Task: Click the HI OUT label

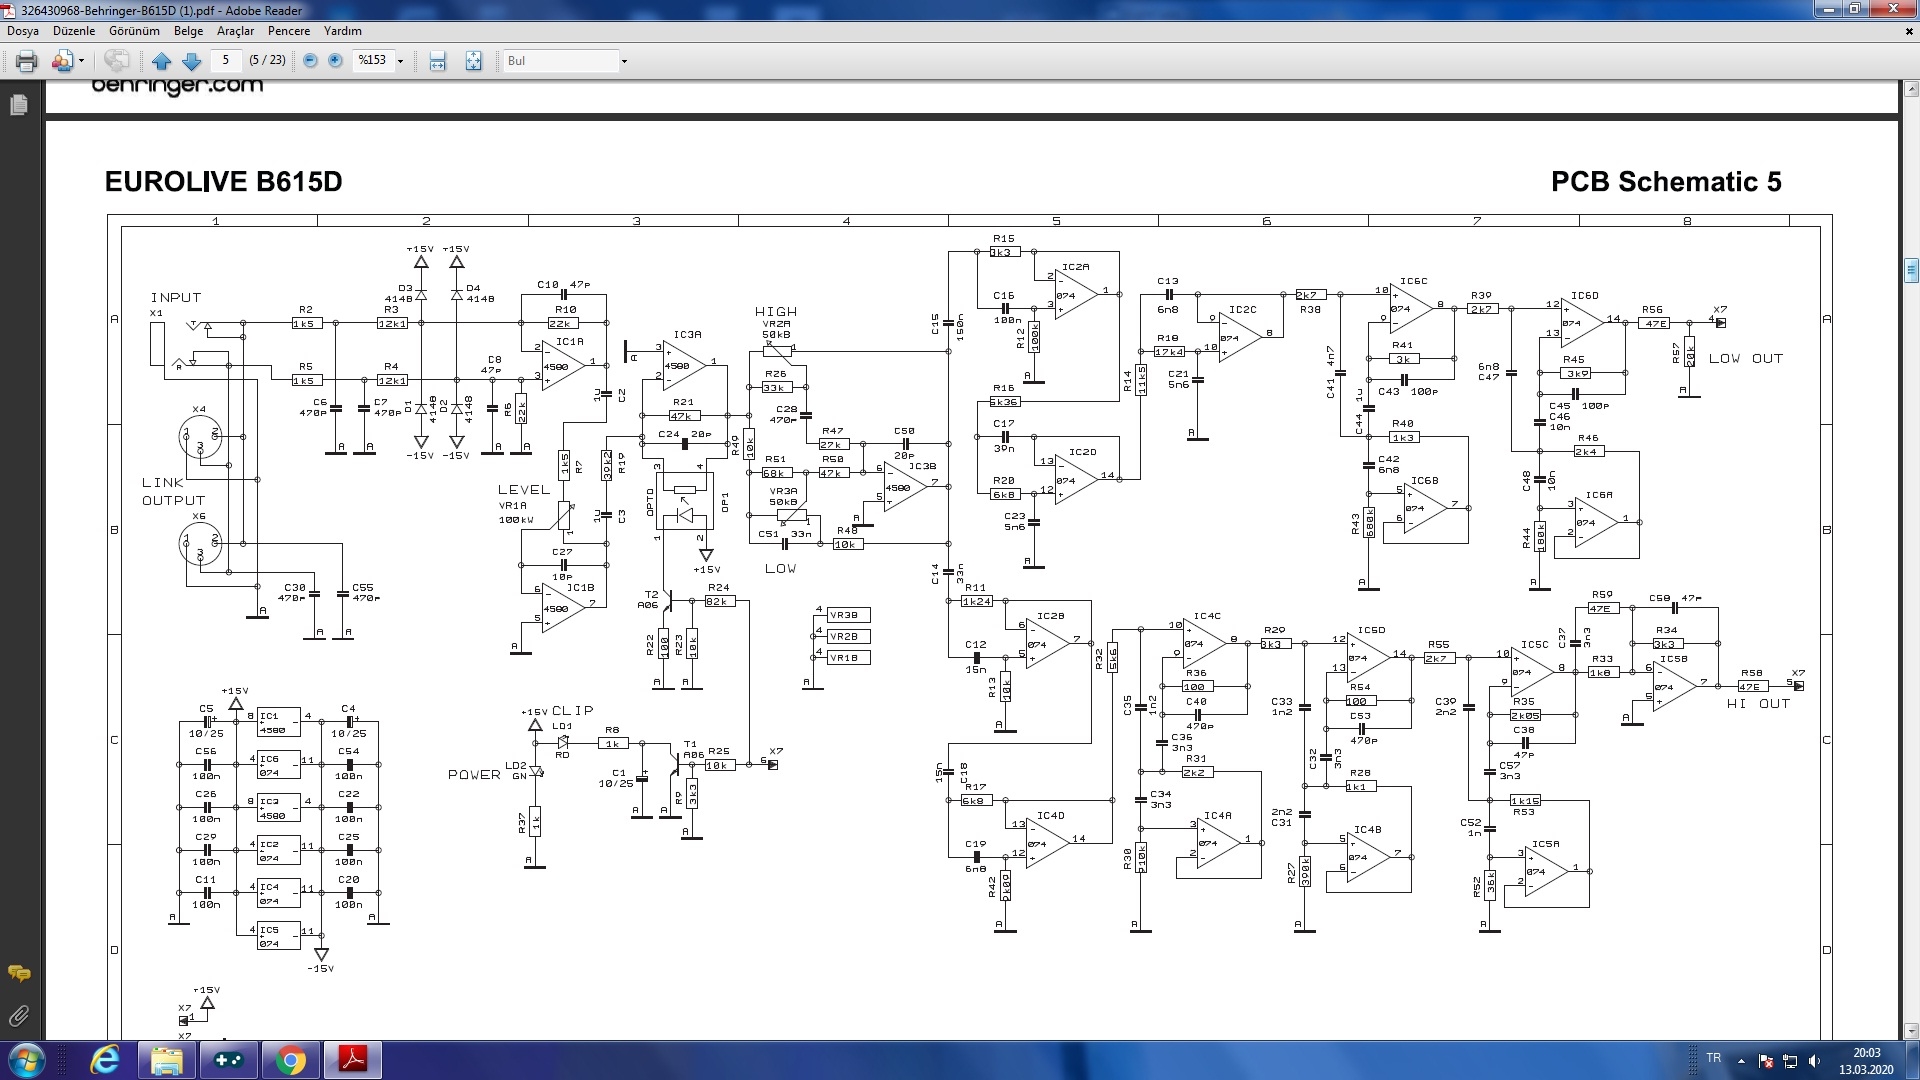Action: [x=1759, y=704]
